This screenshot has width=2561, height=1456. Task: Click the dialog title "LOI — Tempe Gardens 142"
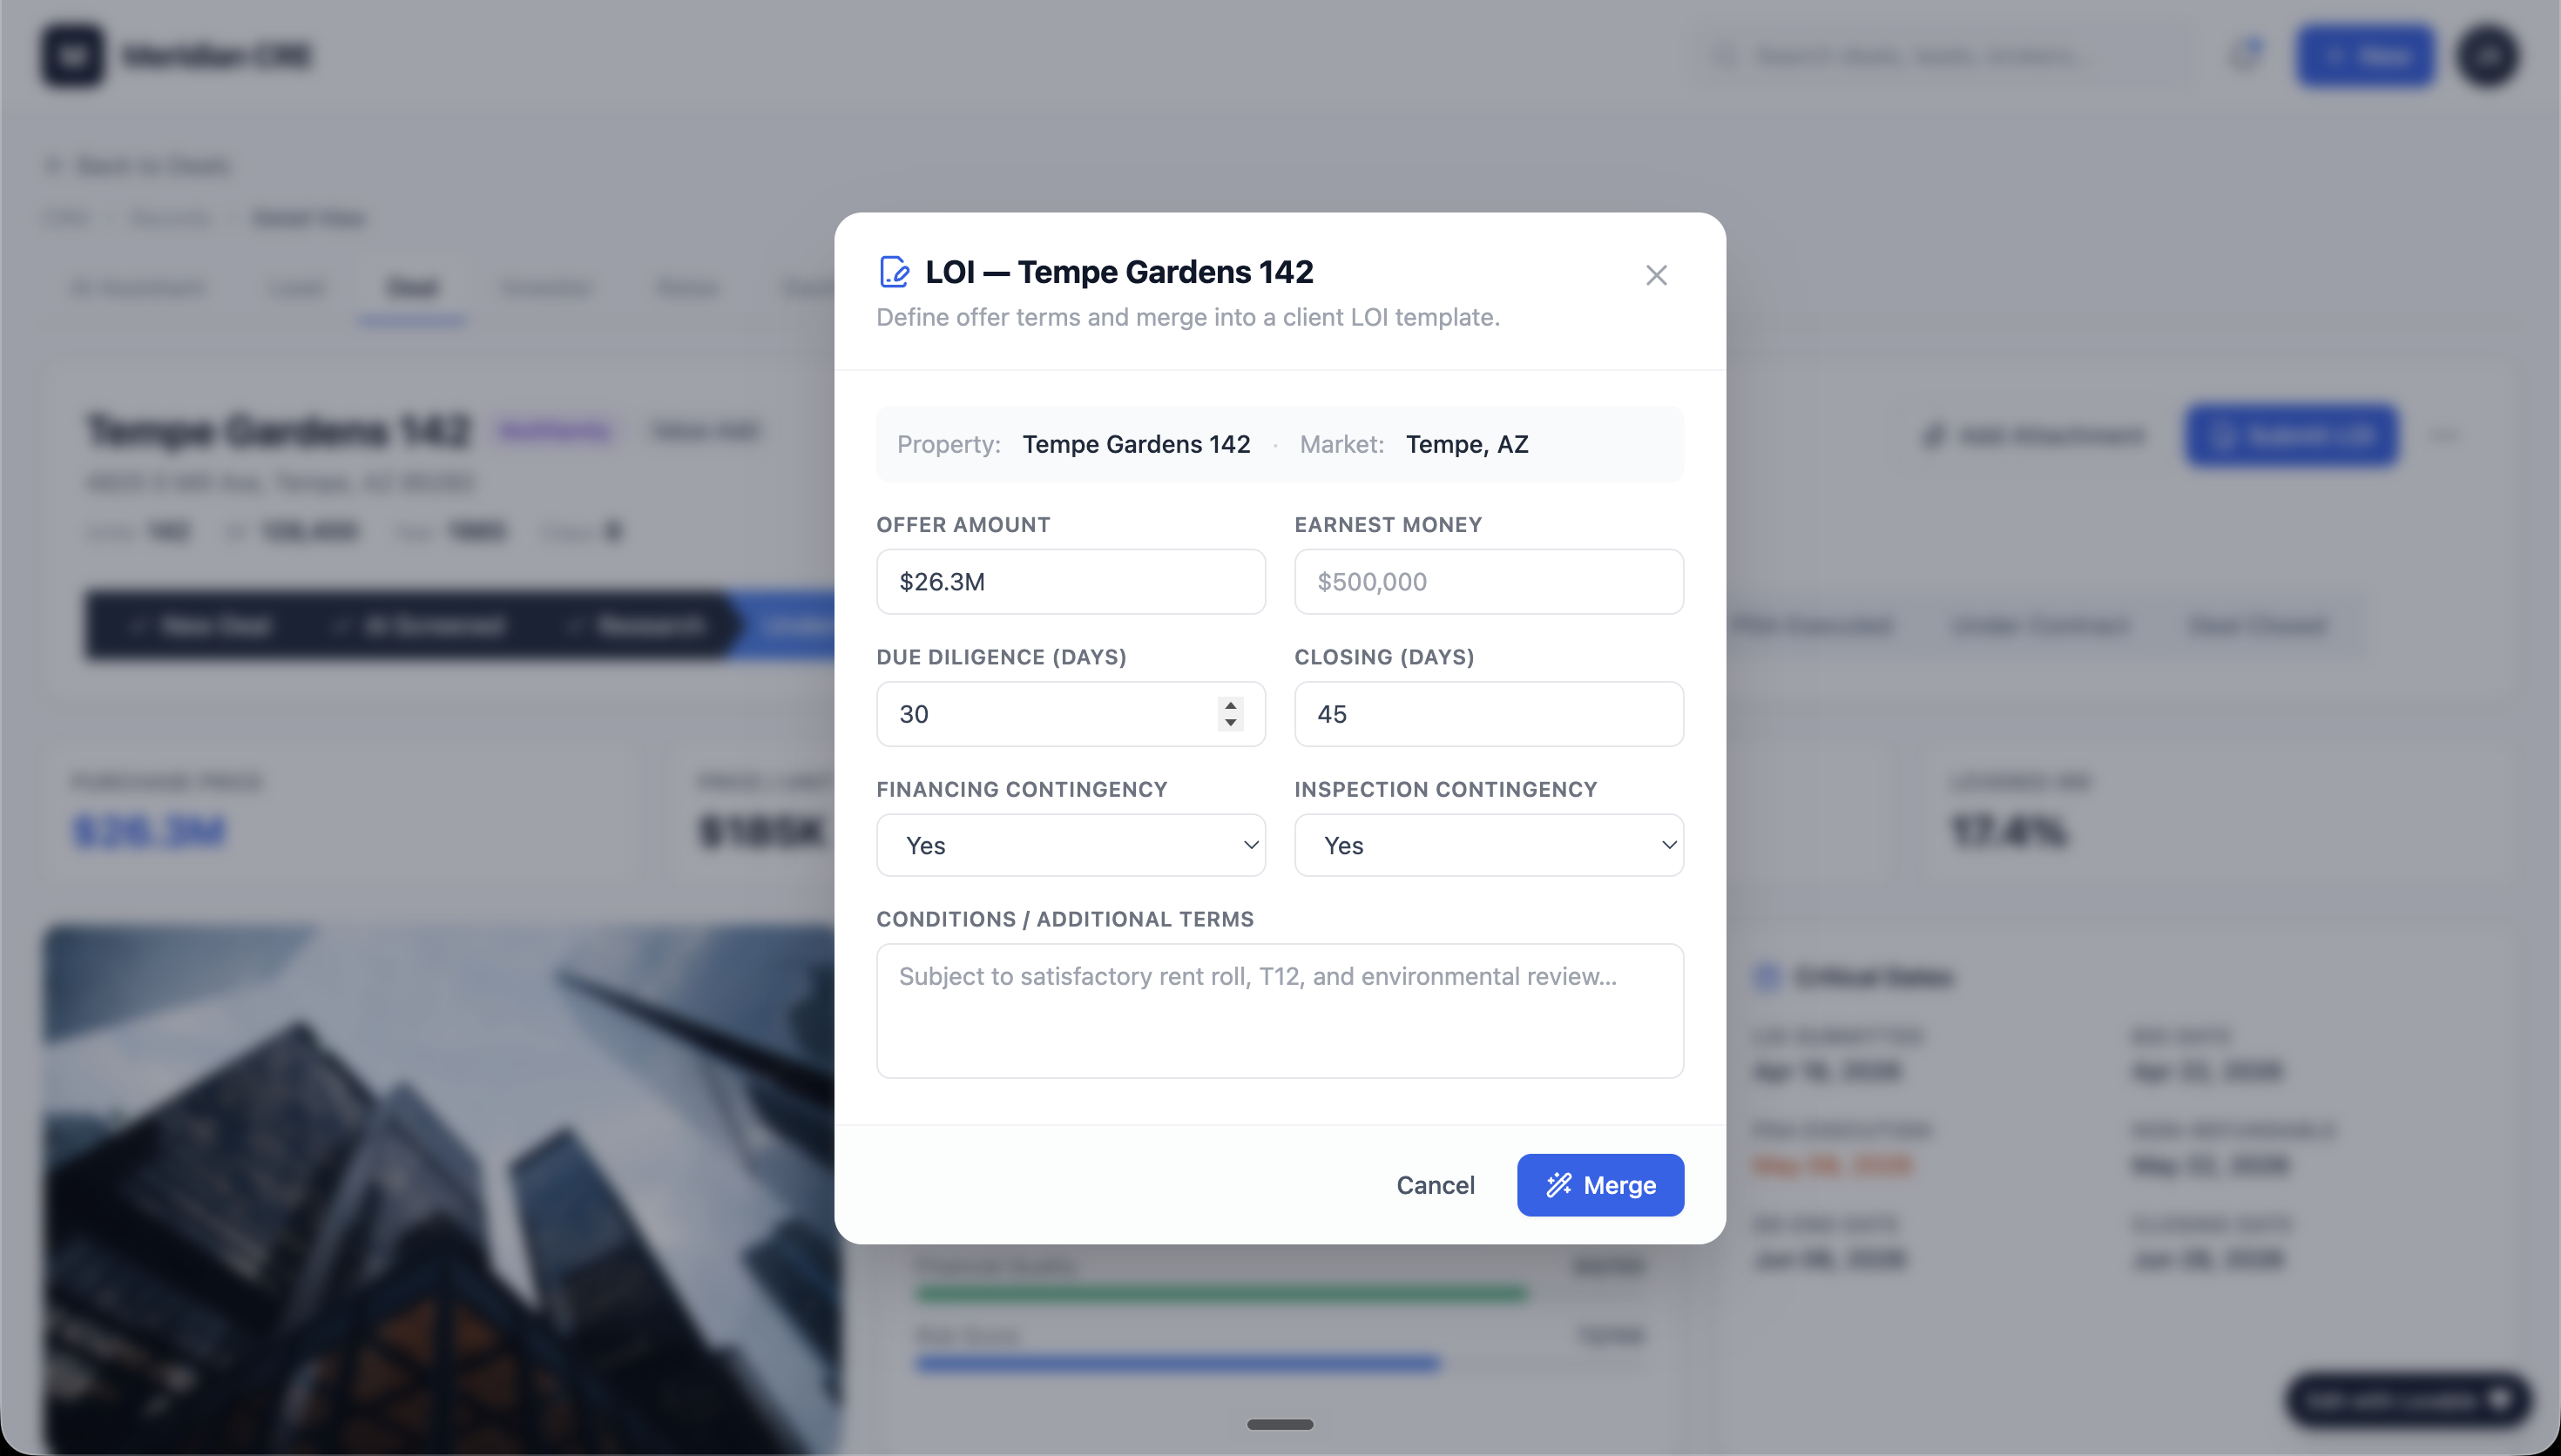(1119, 272)
